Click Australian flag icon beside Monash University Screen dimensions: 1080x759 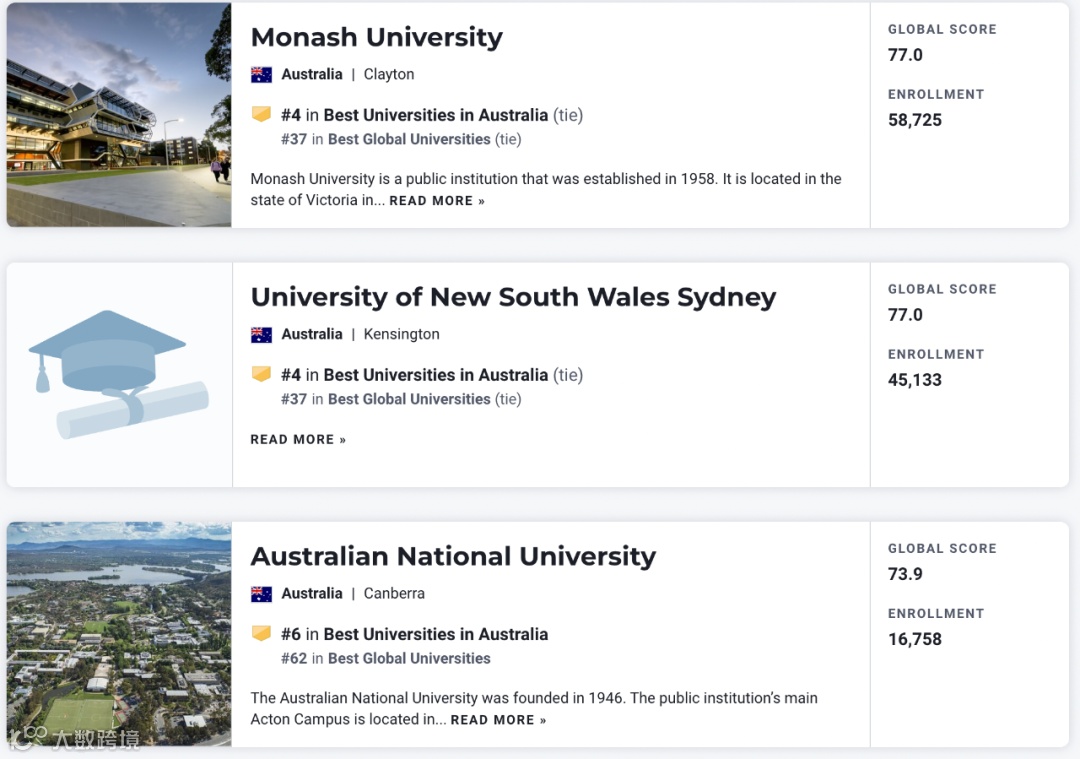coord(261,74)
